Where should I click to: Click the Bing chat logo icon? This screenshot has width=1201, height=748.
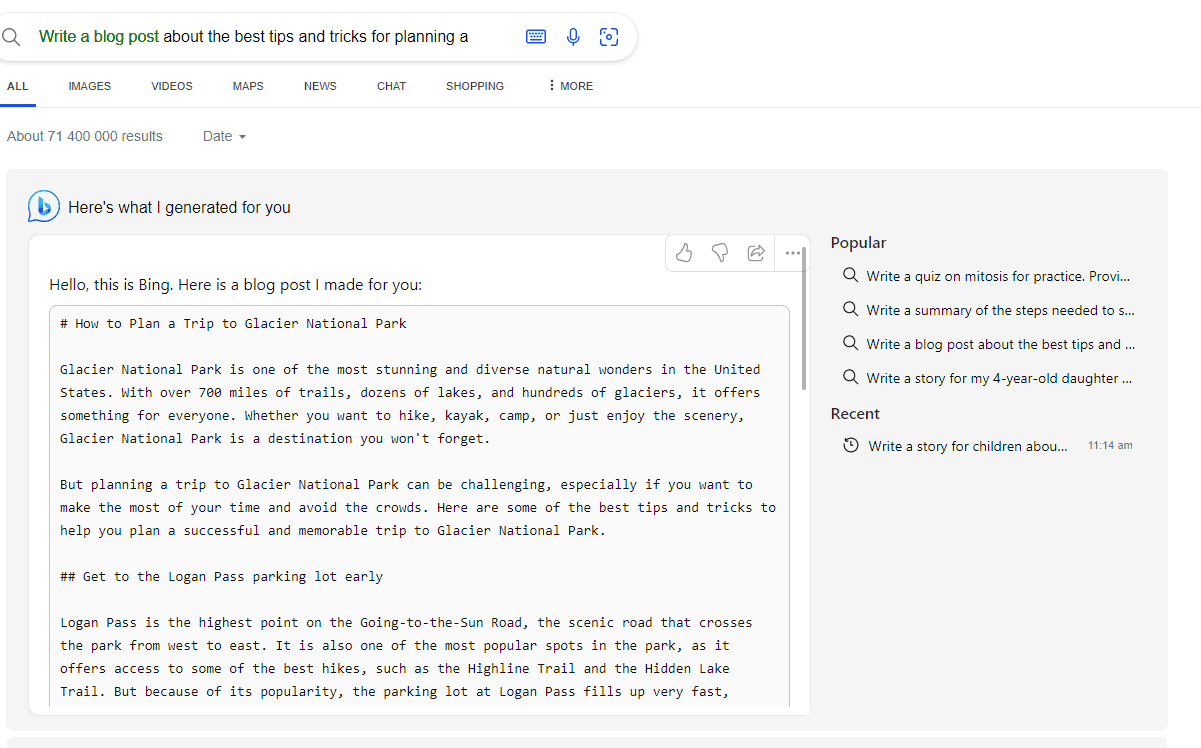44,206
